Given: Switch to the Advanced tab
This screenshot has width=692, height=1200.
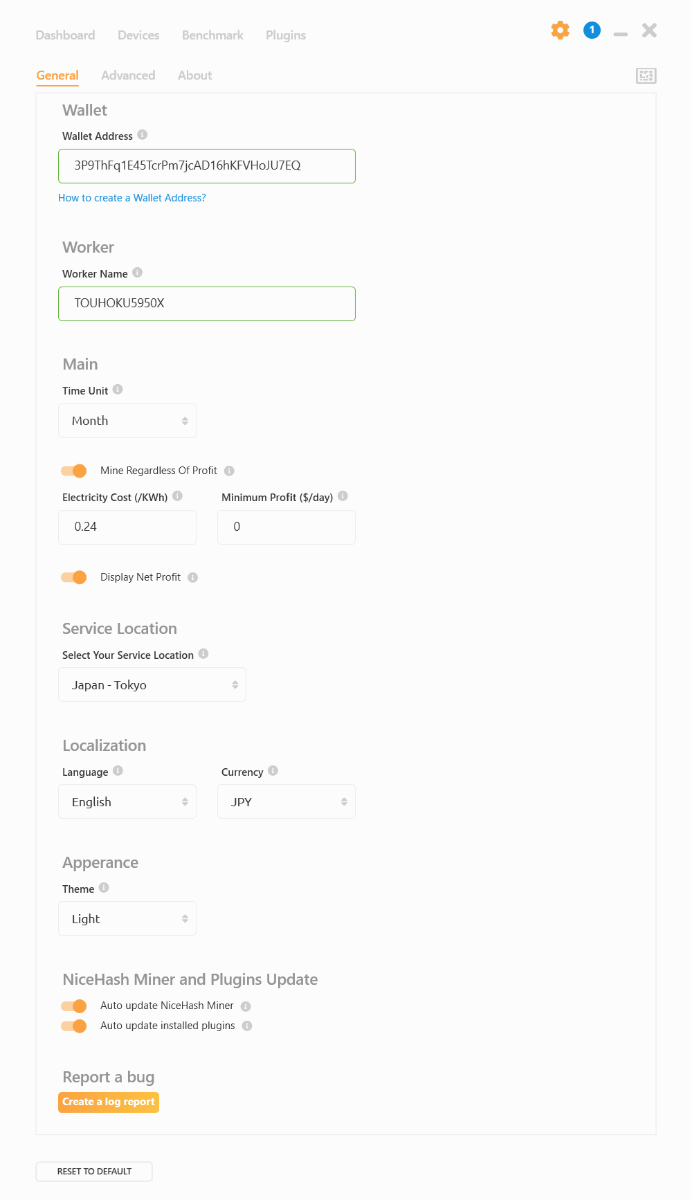Looking at the screenshot, I should click(128, 75).
